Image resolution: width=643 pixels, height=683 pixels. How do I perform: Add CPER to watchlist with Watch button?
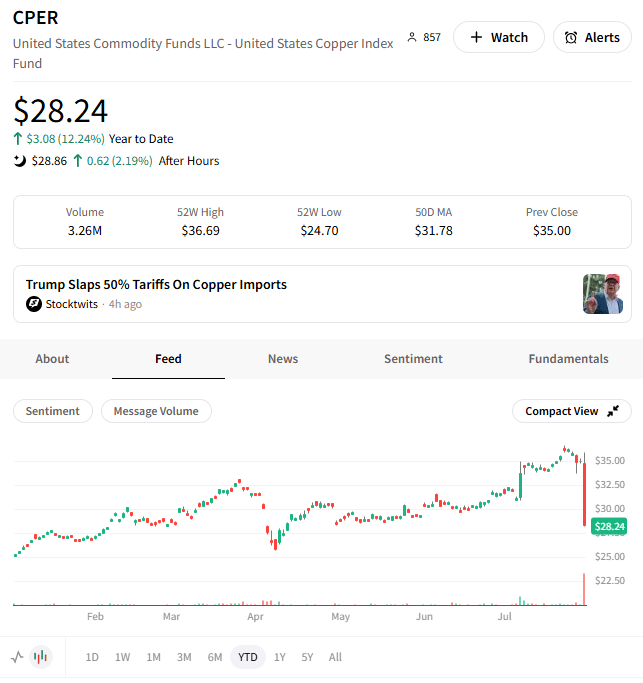pos(499,37)
